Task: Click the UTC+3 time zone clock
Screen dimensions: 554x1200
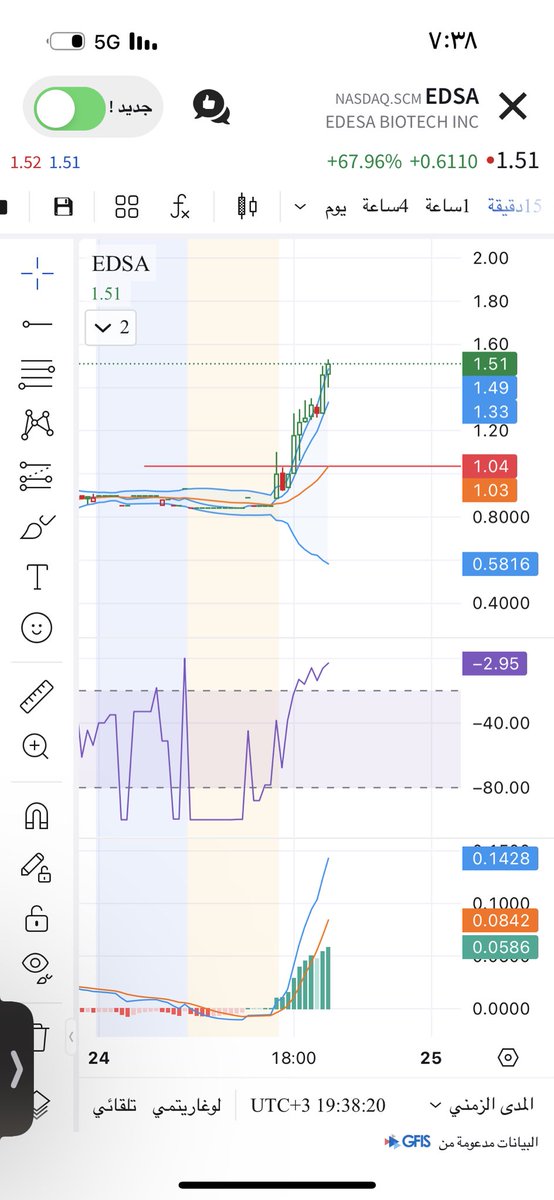Action: click(318, 1106)
